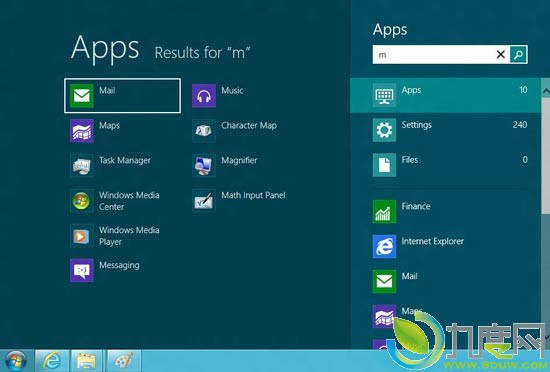550x372 pixels.
Task: Launch the Messaging app icon
Action: coord(82,270)
